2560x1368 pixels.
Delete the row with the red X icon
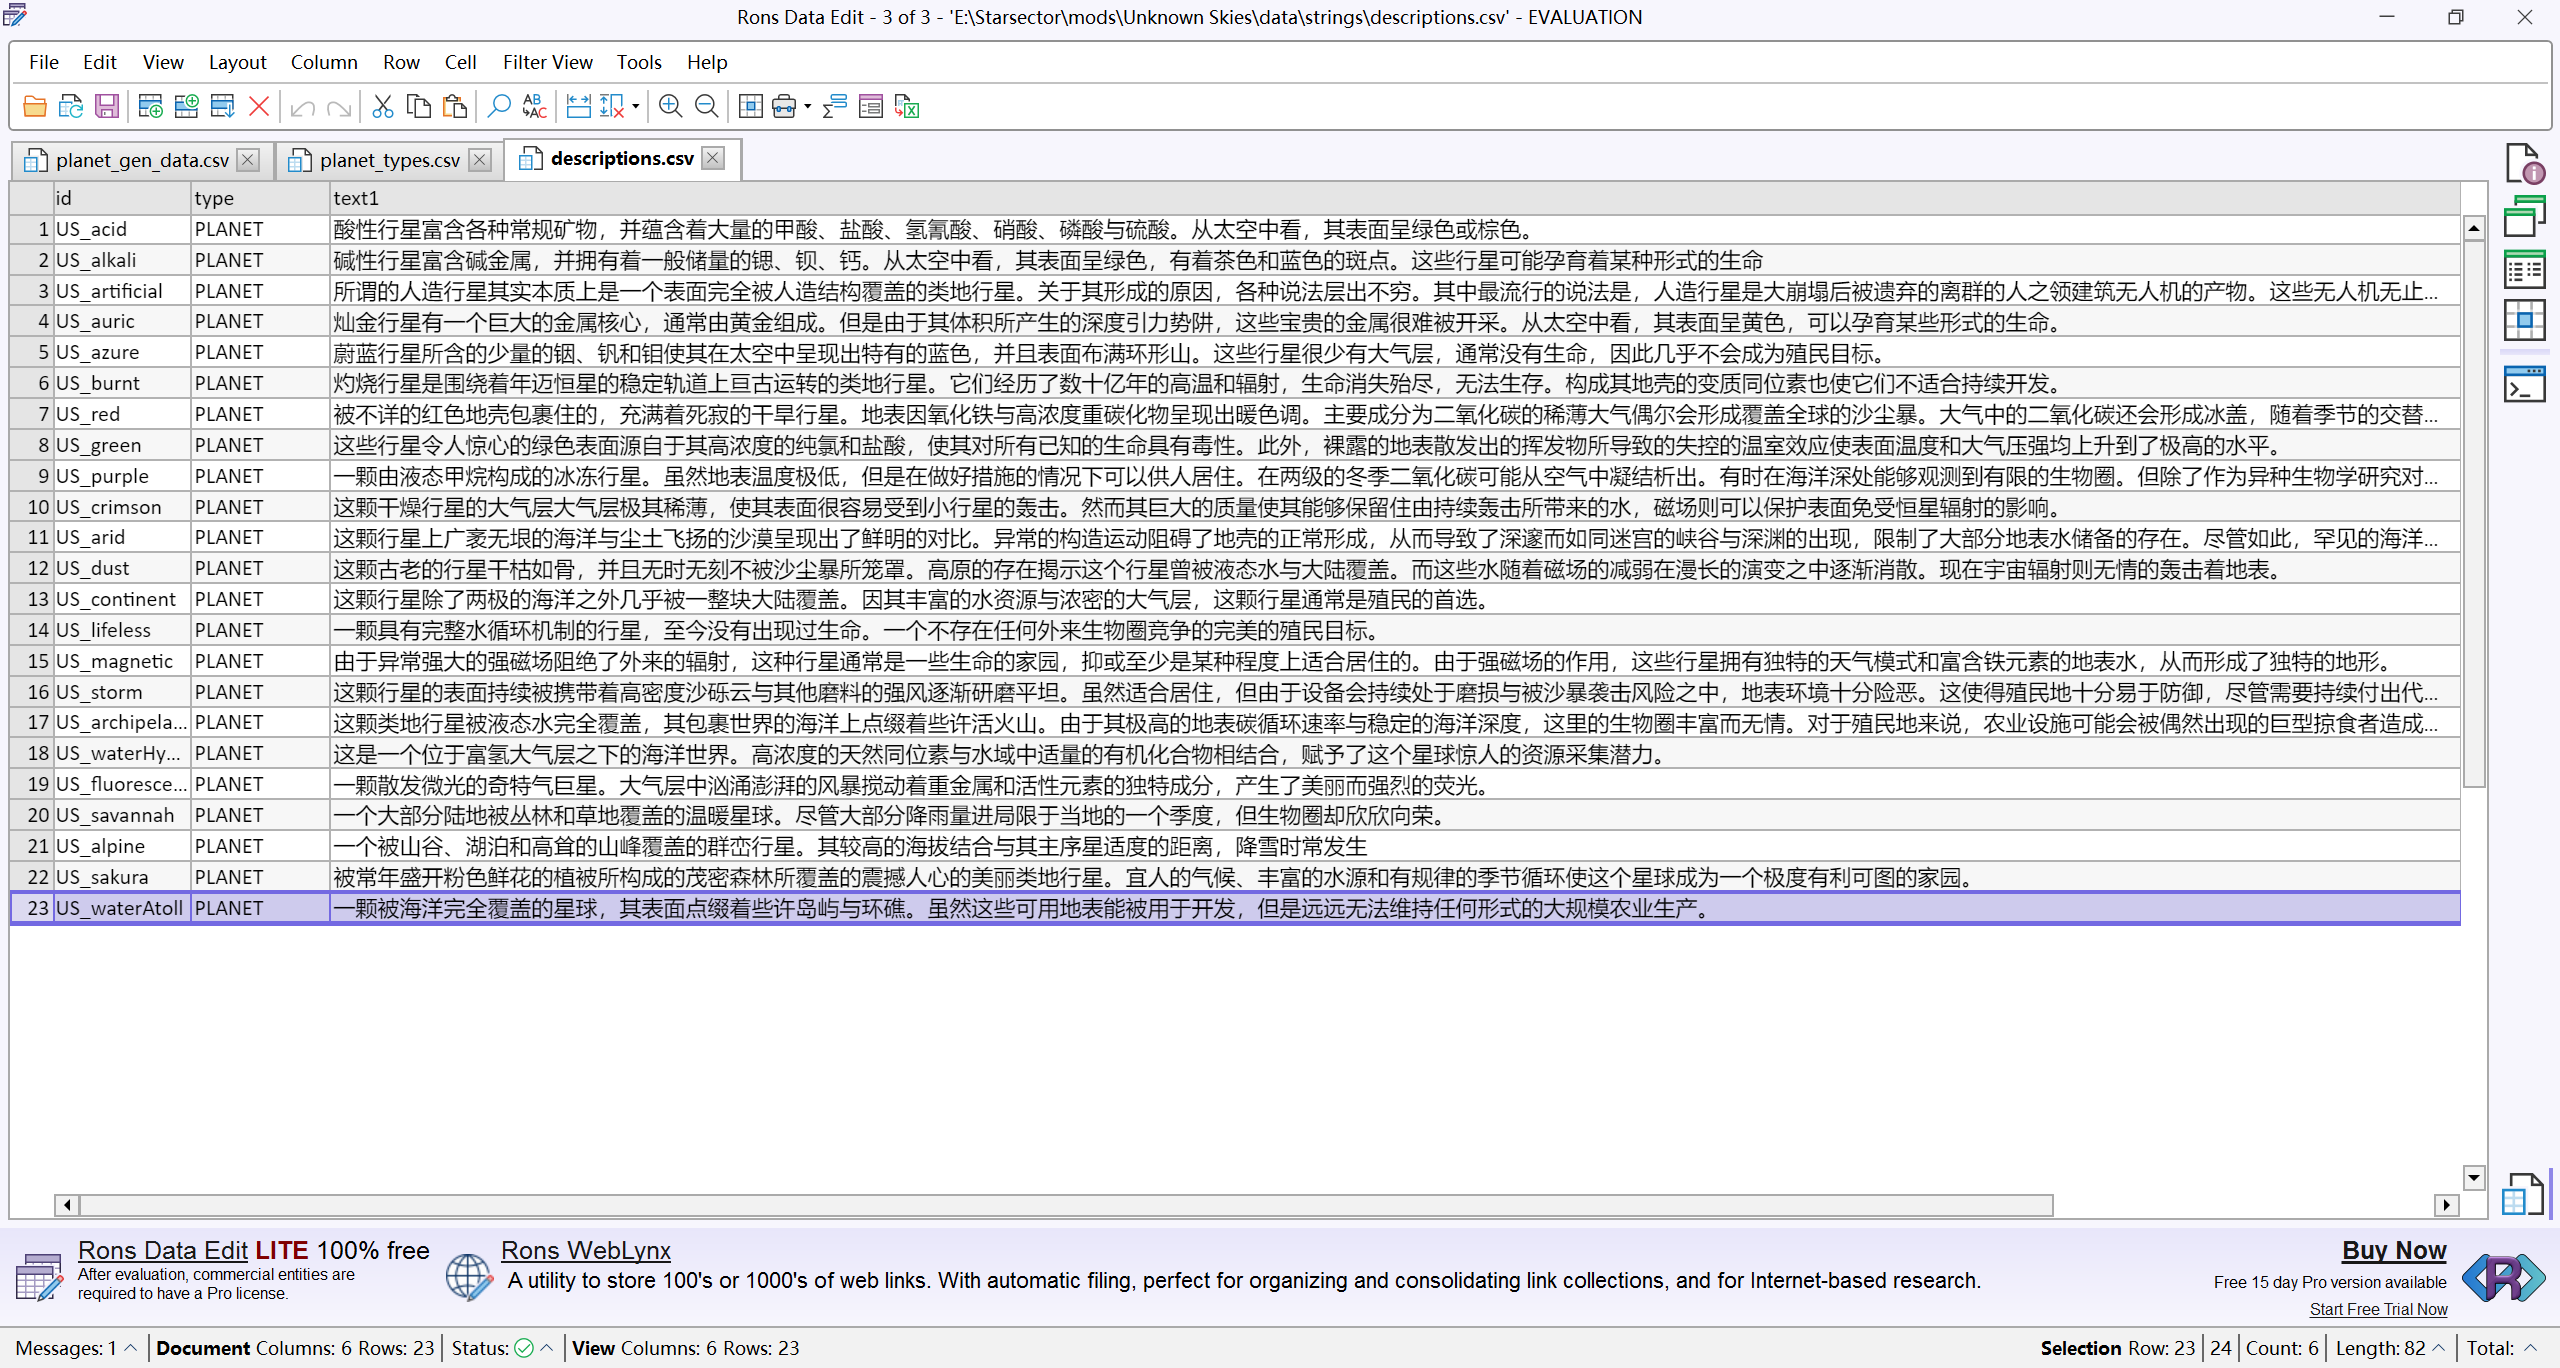pyautogui.click(x=259, y=106)
